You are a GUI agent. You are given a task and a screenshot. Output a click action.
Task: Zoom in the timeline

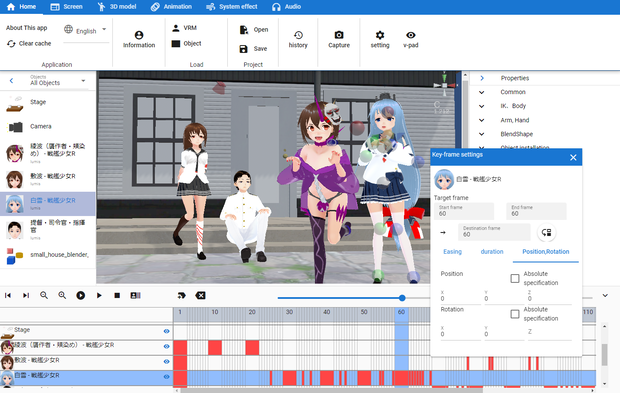(62, 295)
